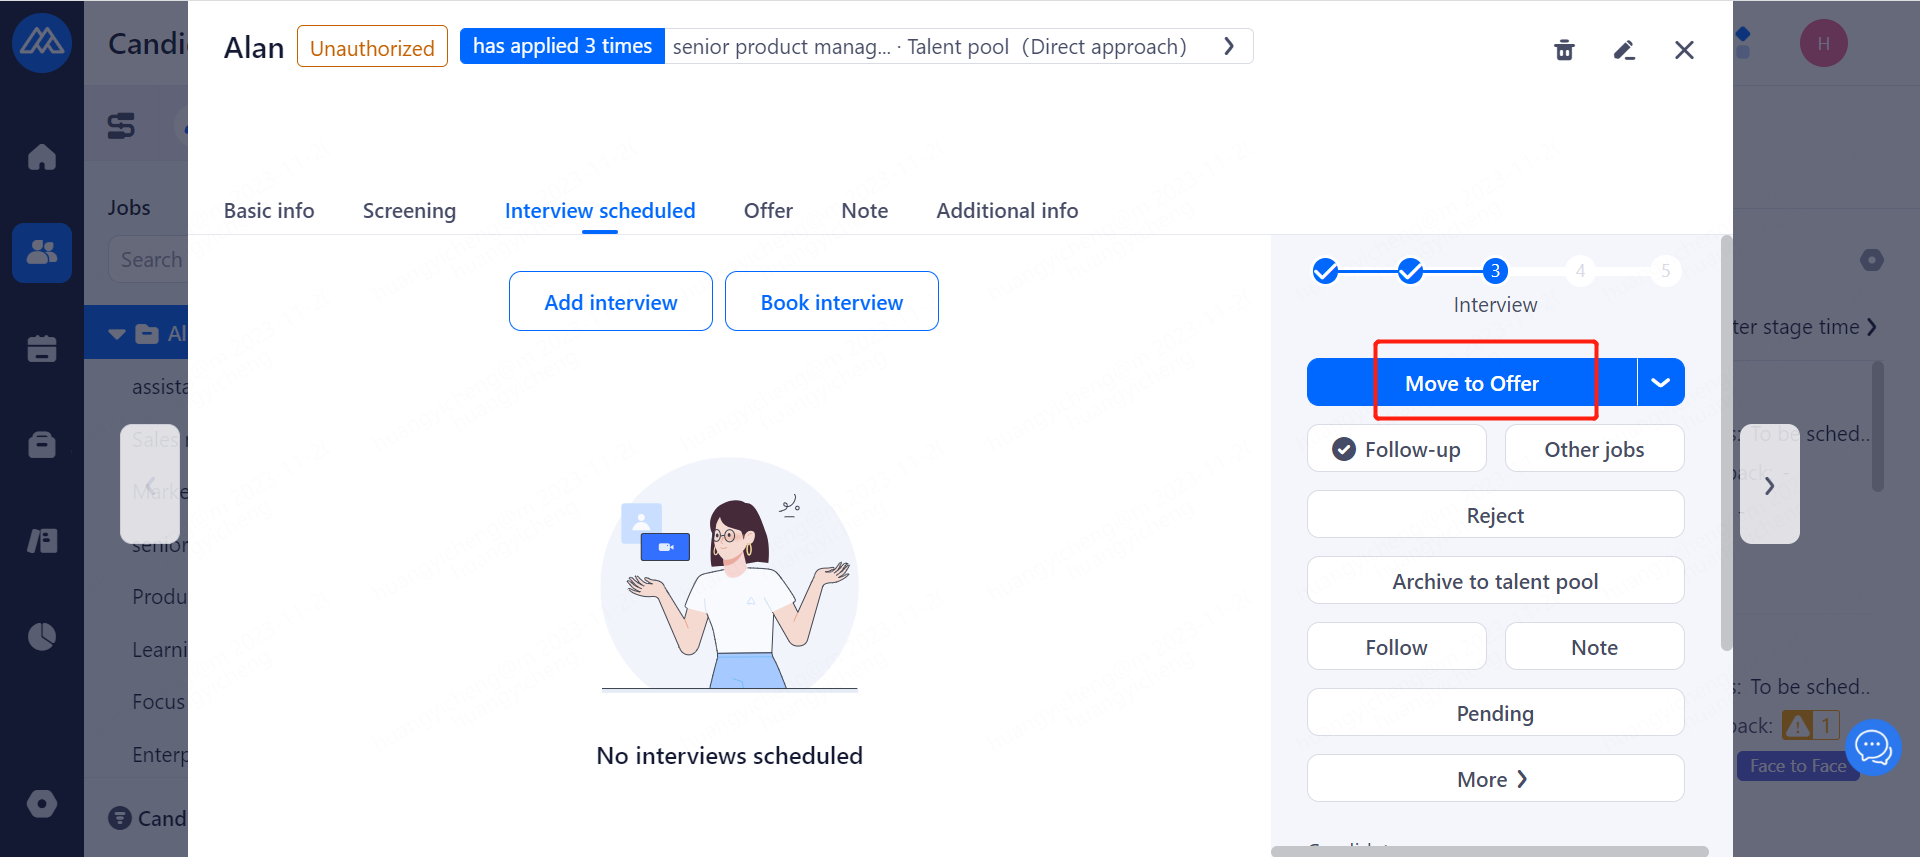
Task: Click the Moka logo icon in sidebar
Action: pyautogui.click(x=42, y=43)
